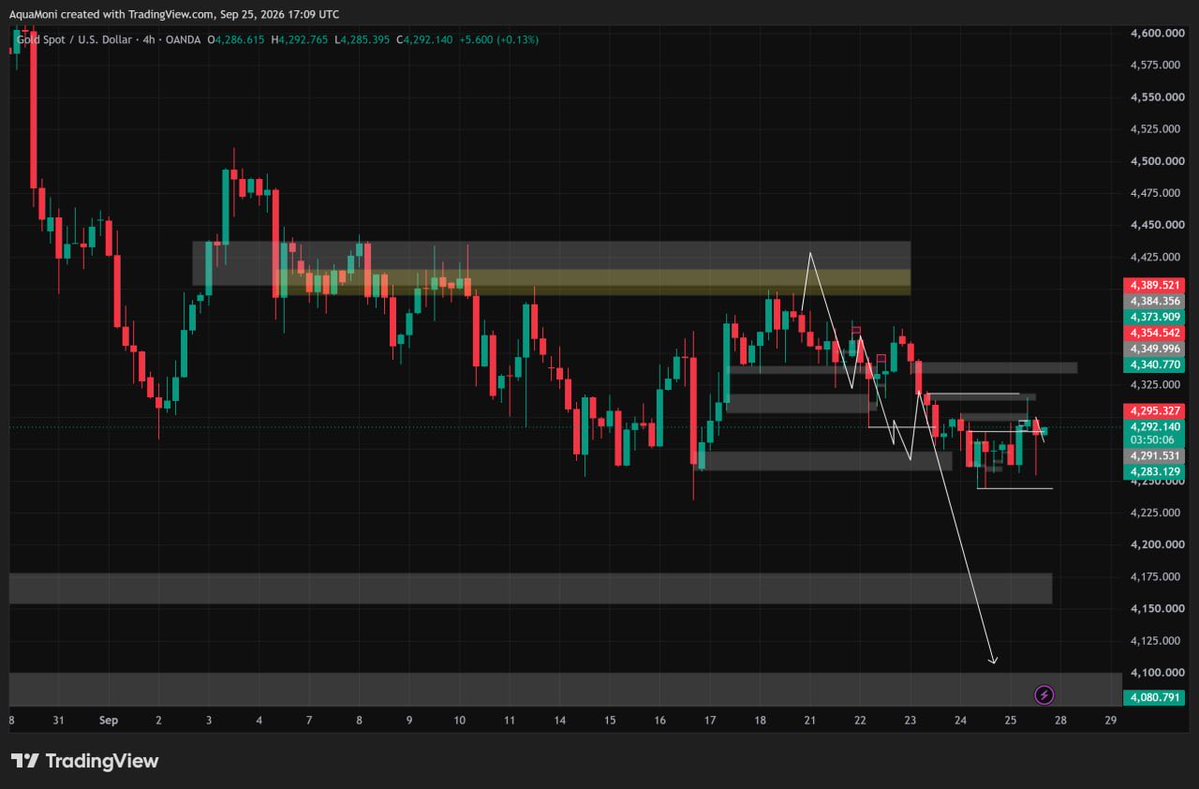Click the low value L4,285.395
Image resolution: width=1199 pixels, height=789 pixels.
[x=362, y=39]
